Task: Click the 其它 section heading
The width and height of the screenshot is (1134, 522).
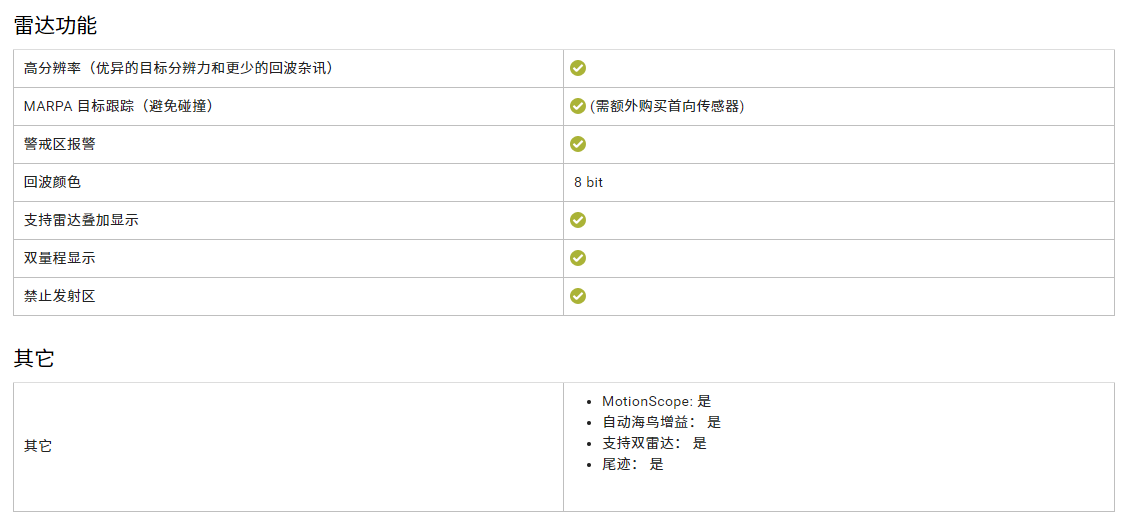Action: [x=34, y=359]
